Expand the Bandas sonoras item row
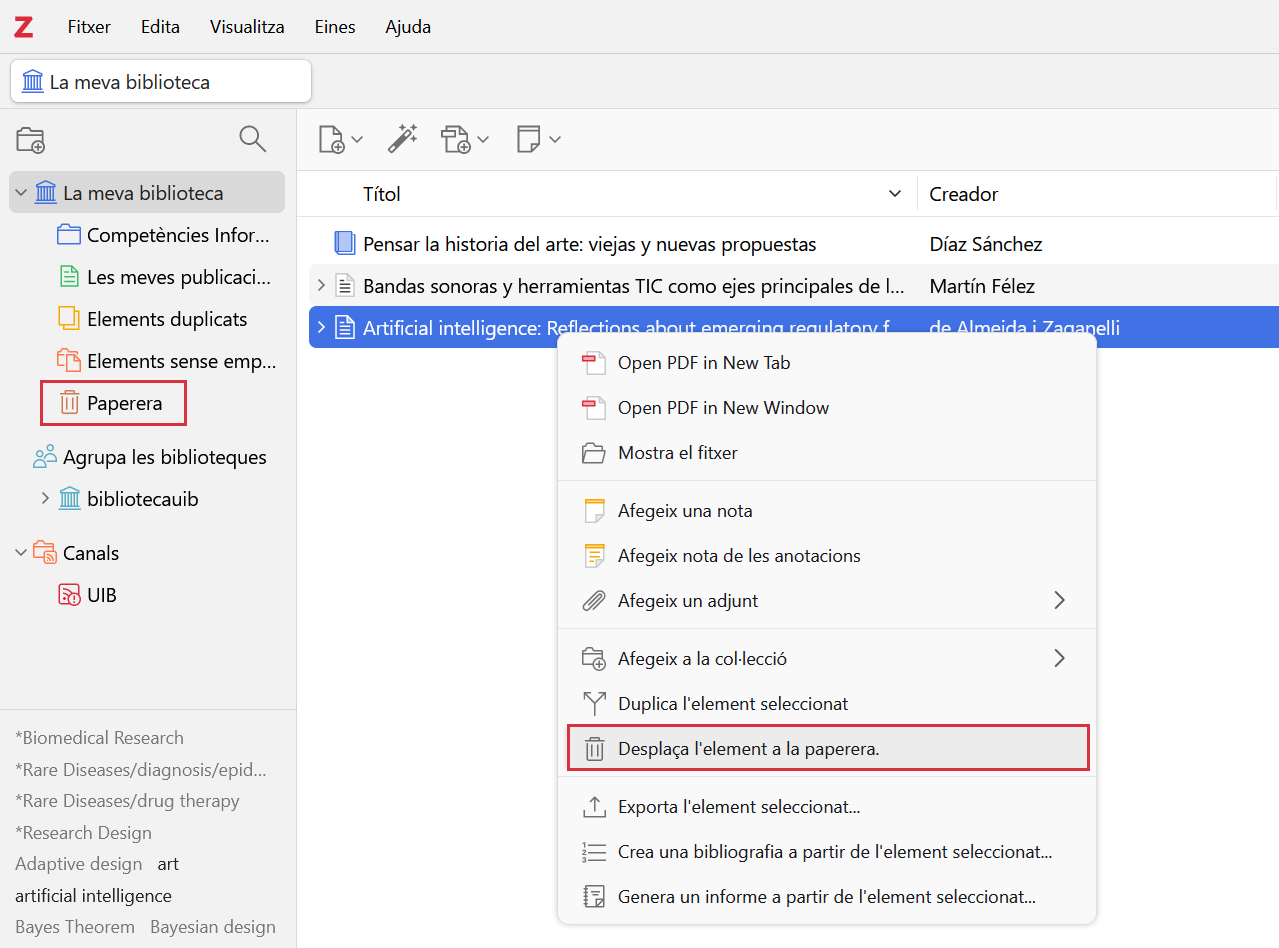This screenshot has height=948, width=1279. pyautogui.click(x=321, y=286)
